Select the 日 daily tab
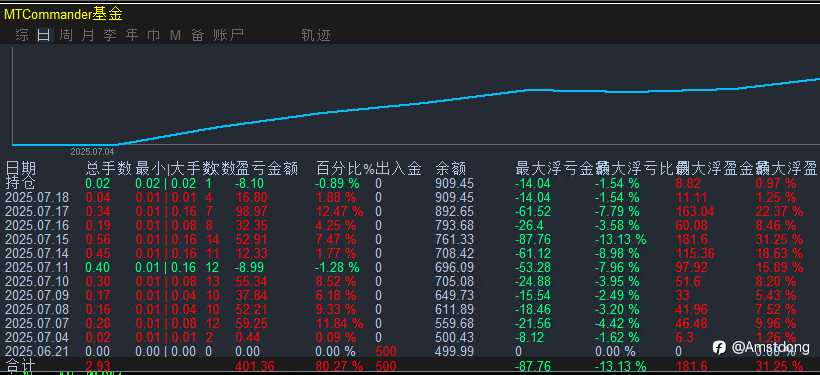820x375 pixels. tap(44, 35)
